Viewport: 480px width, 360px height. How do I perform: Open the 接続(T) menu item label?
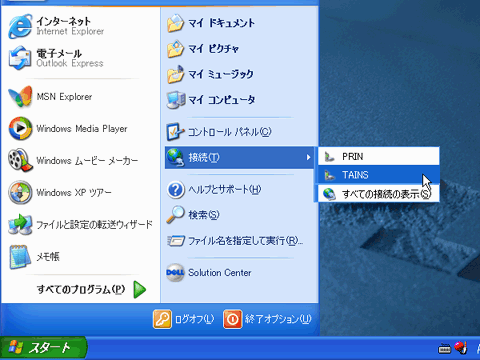[204, 157]
